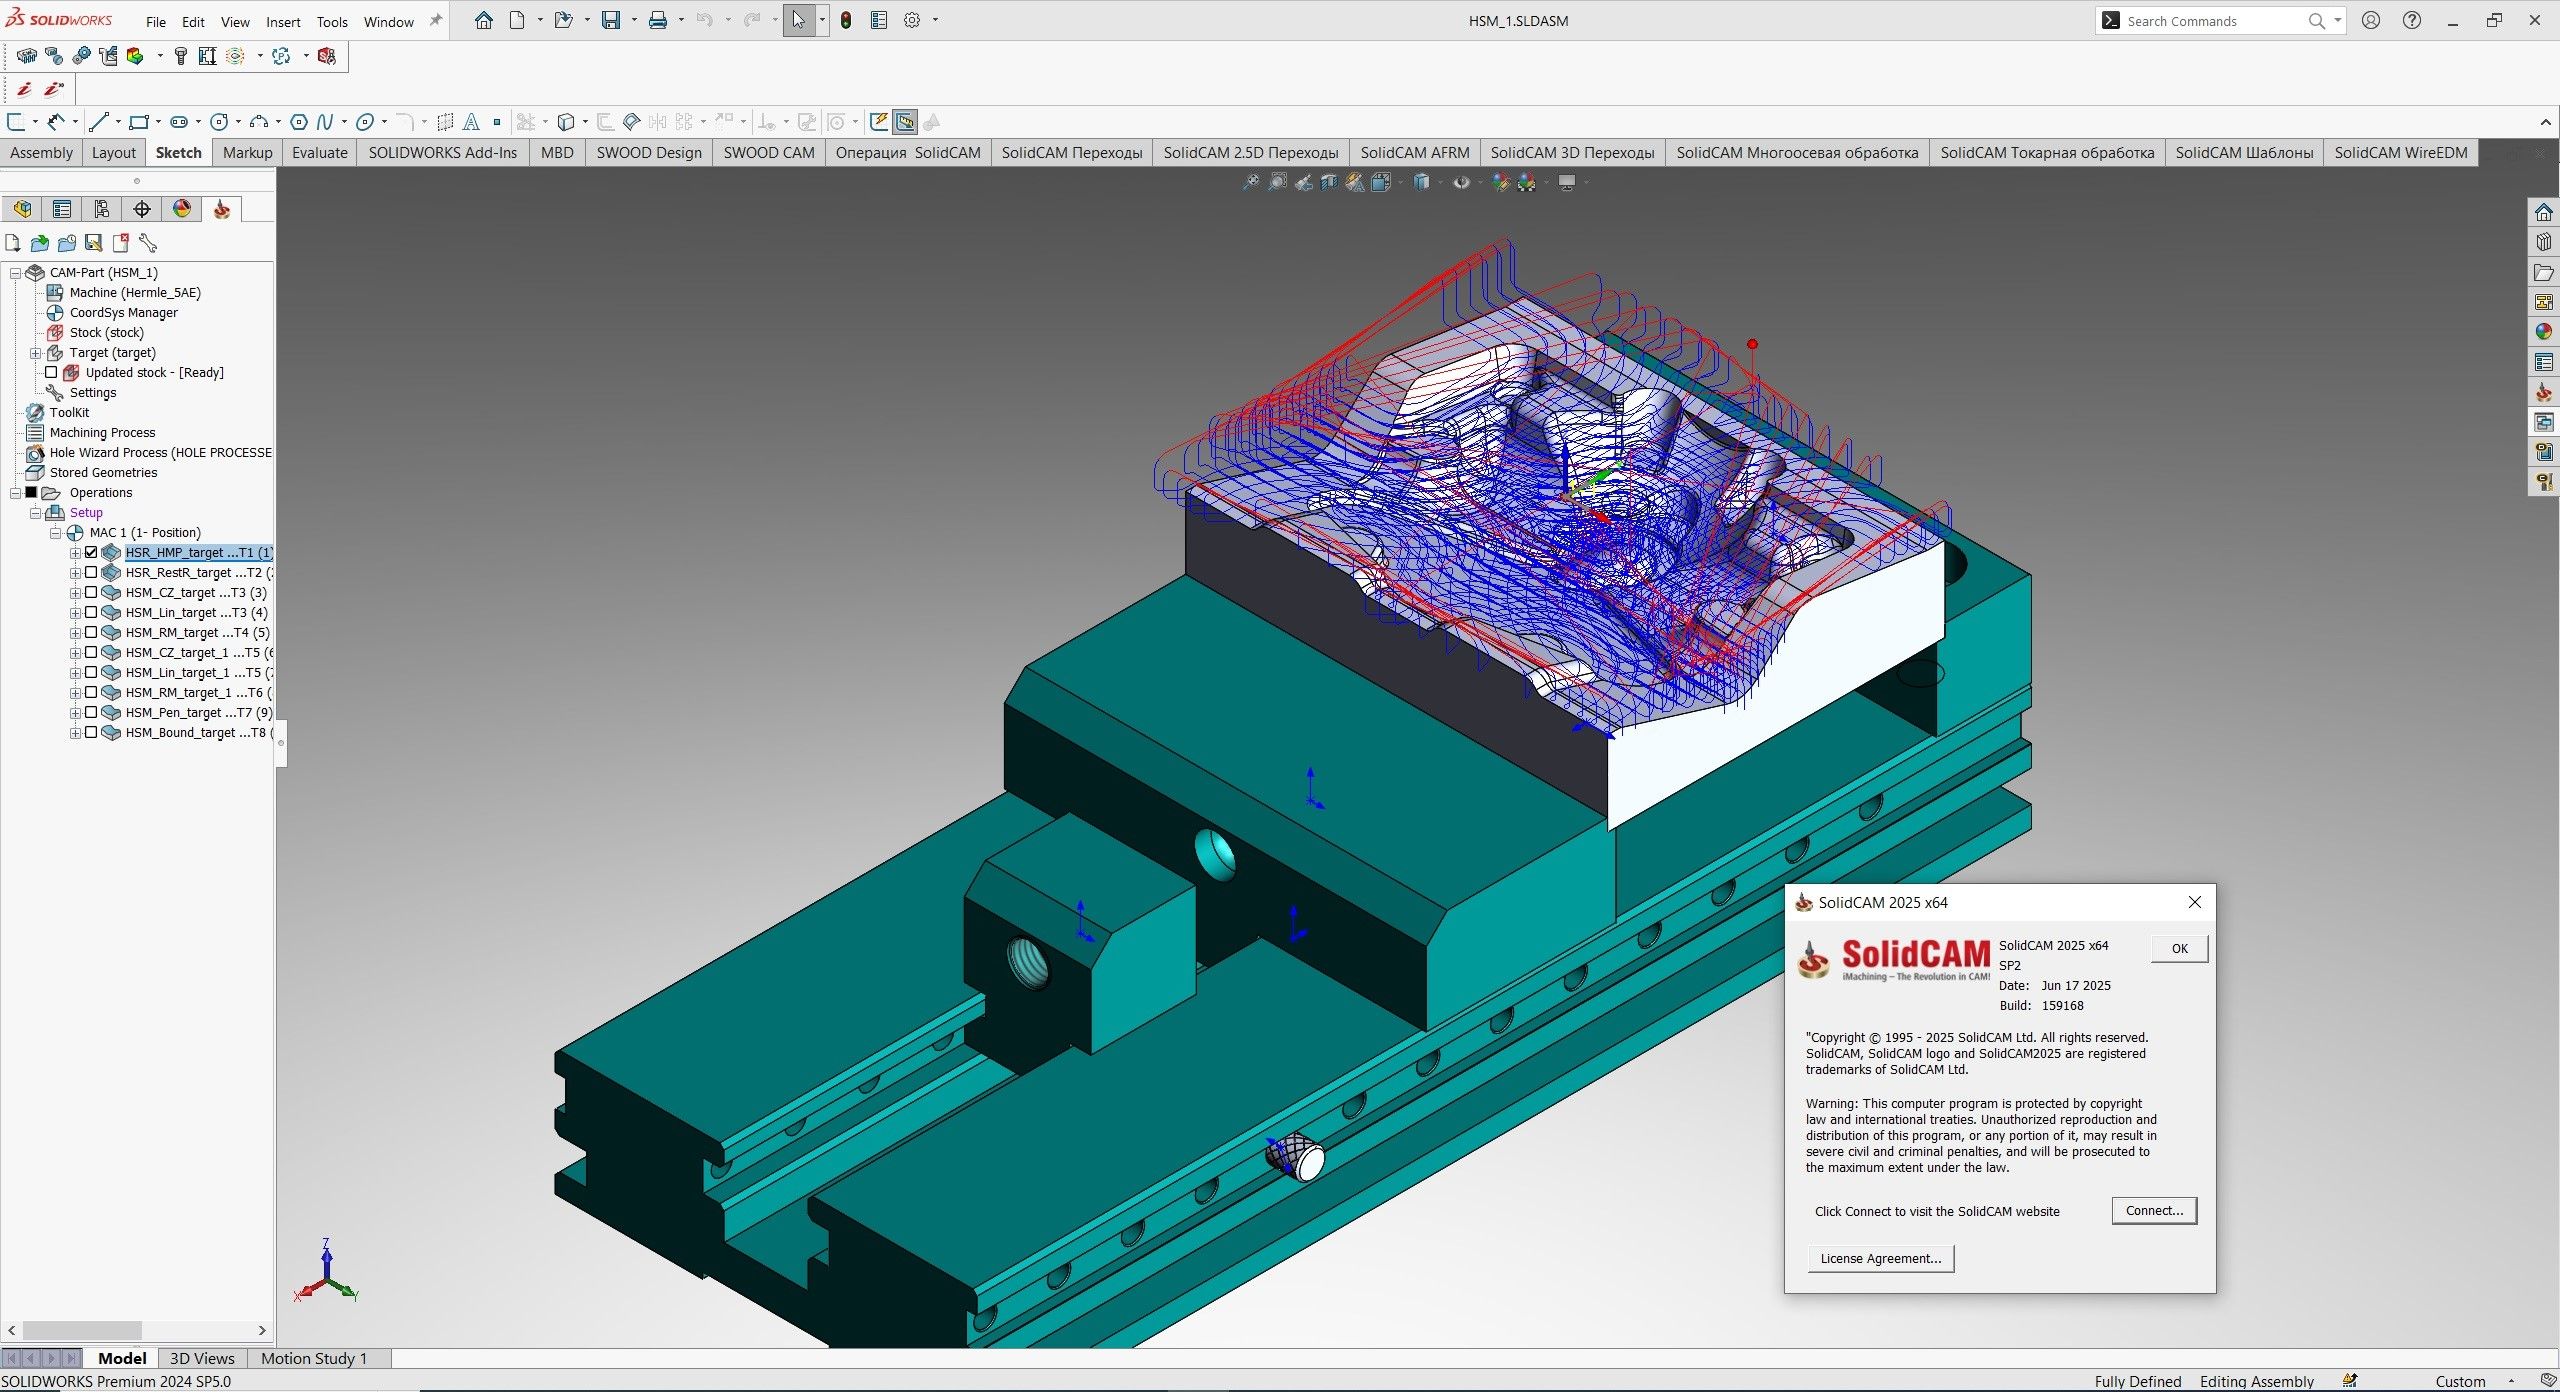Open the SolidCAM machining tree panel tab
2560x1392 pixels.
tap(222, 209)
